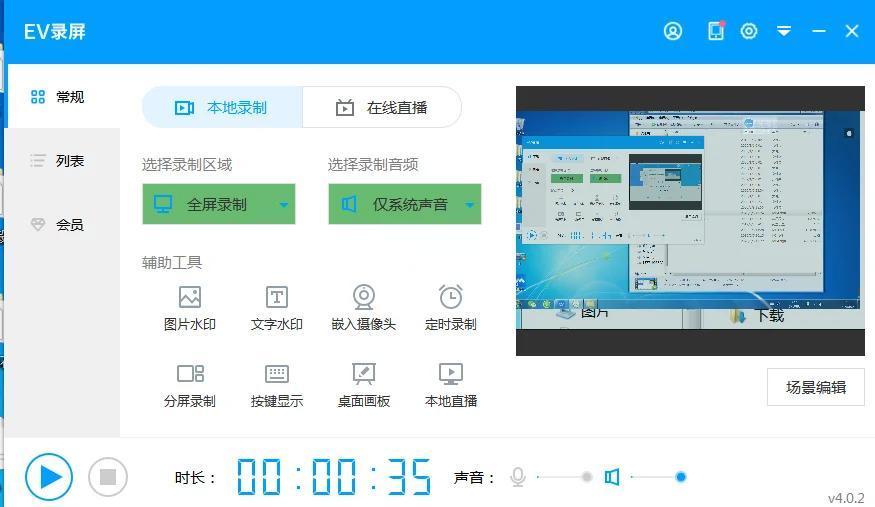Open the 文字水印 text watermark tool
The width and height of the screenshot is (875, 507).
276,298
